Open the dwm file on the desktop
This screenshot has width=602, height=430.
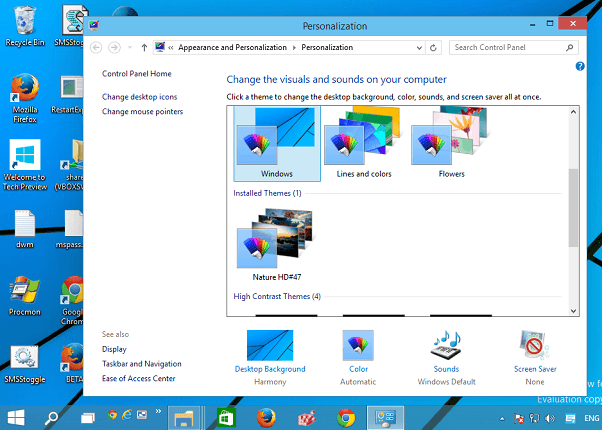point(25,229)
